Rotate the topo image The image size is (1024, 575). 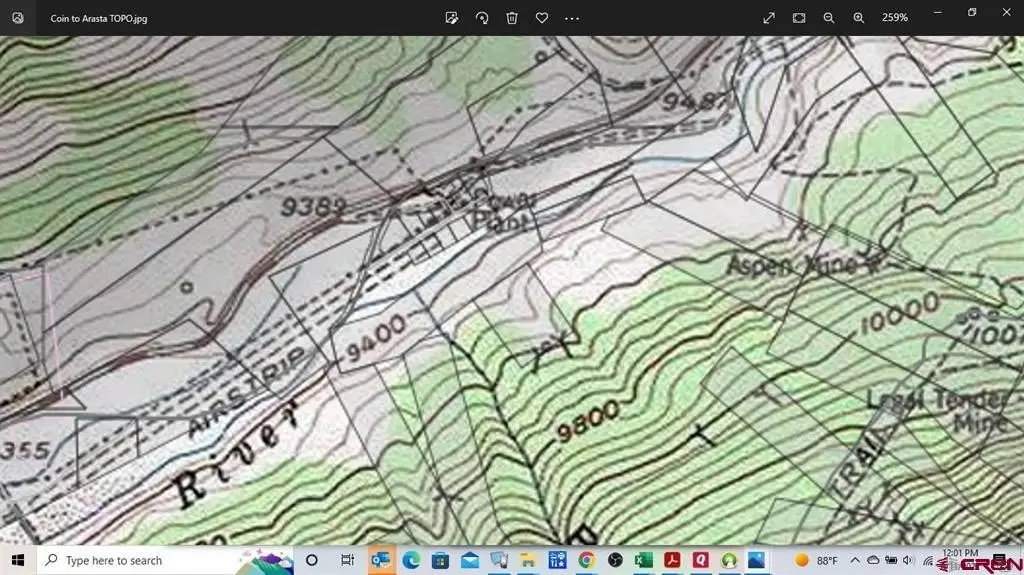tap(482, 18)
